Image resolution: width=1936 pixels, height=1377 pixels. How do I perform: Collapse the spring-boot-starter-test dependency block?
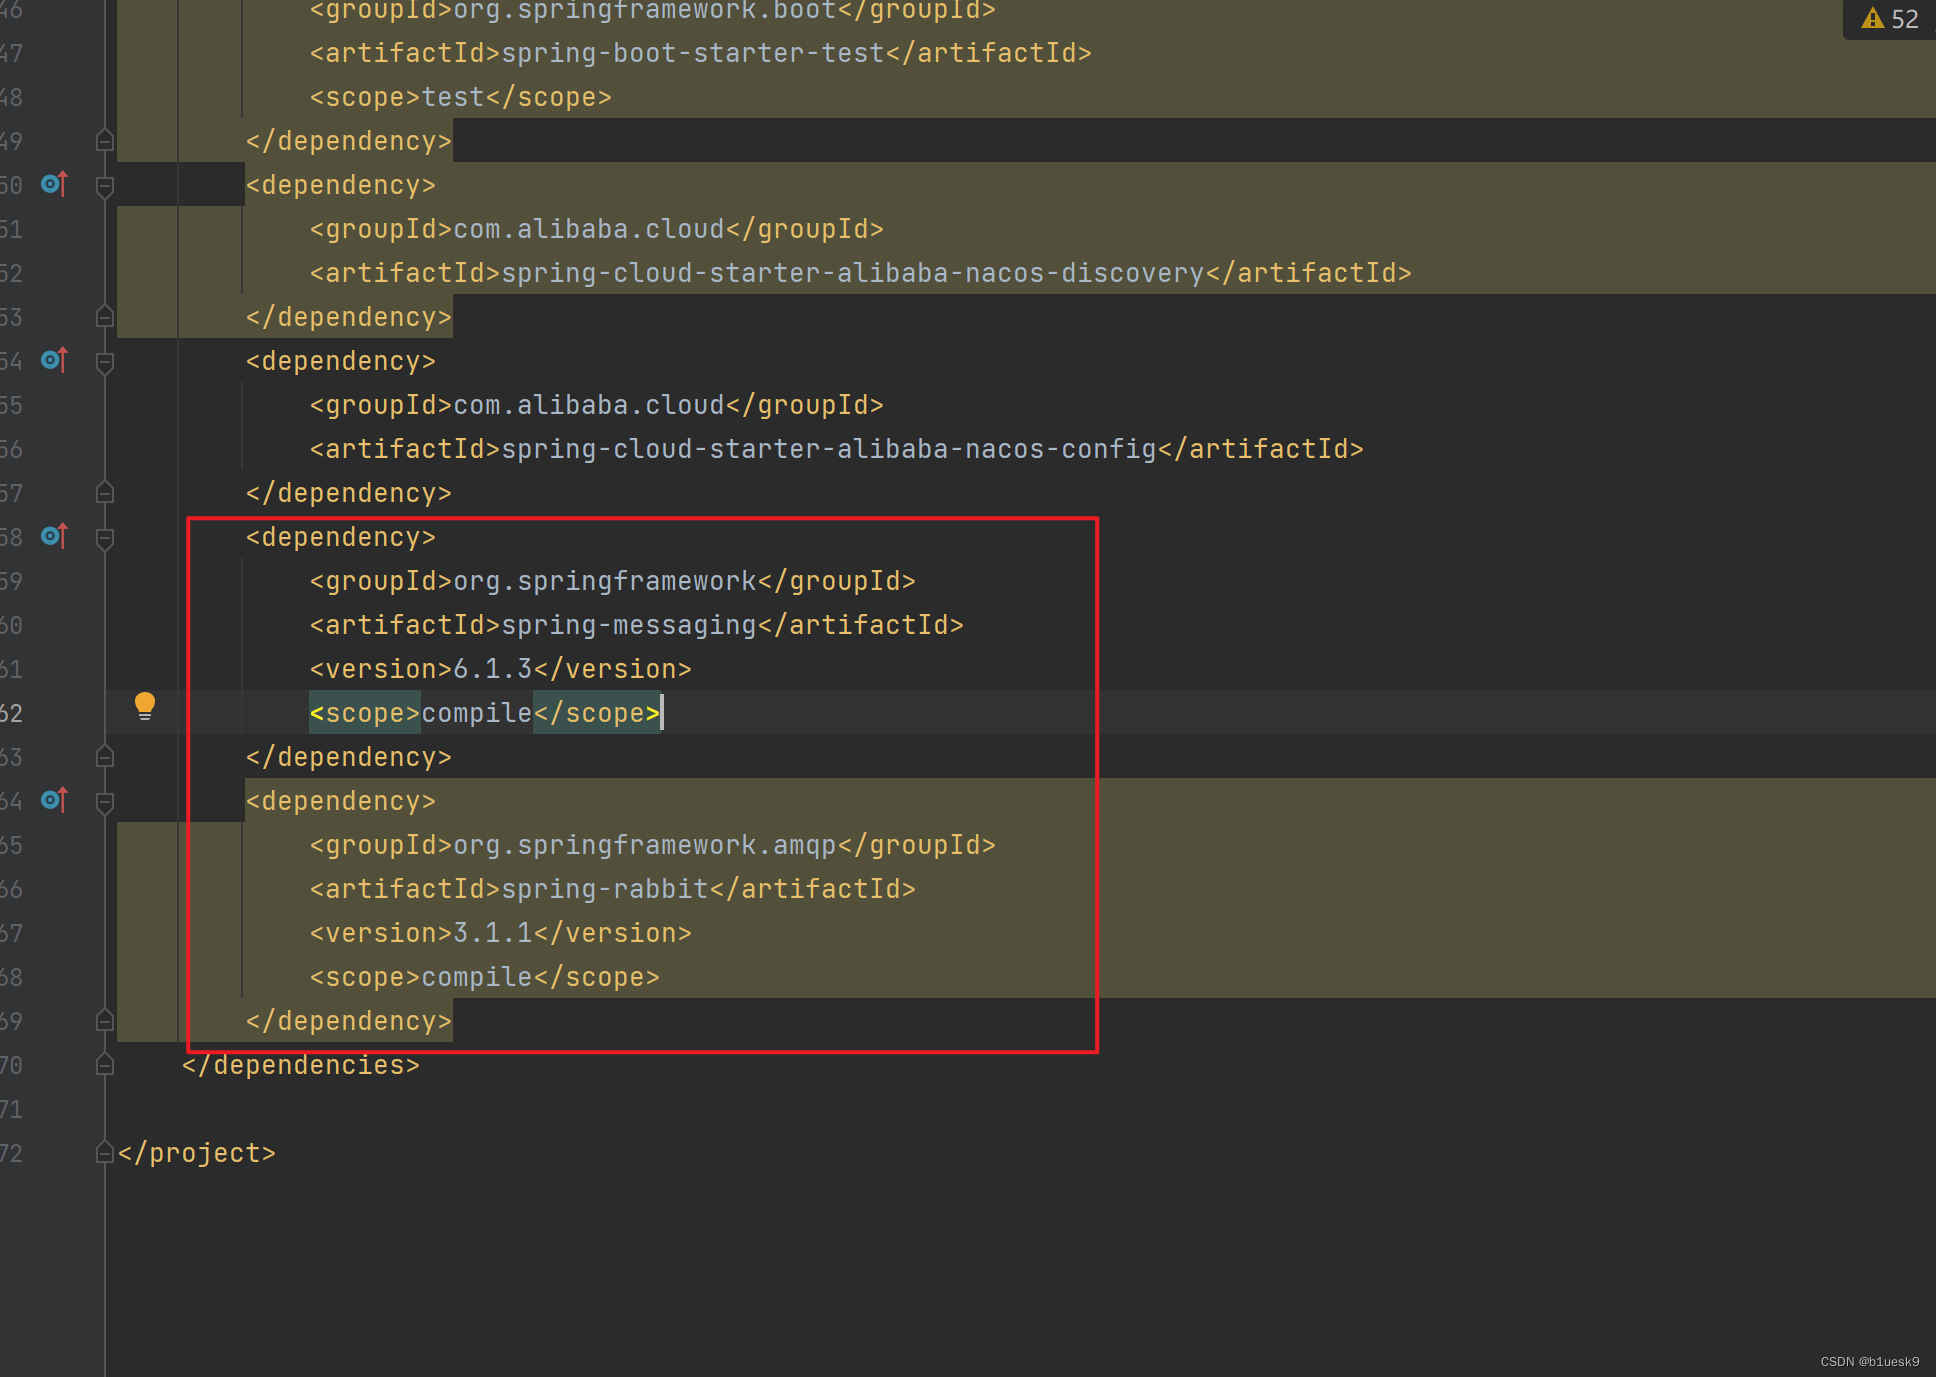pos(104,141)
